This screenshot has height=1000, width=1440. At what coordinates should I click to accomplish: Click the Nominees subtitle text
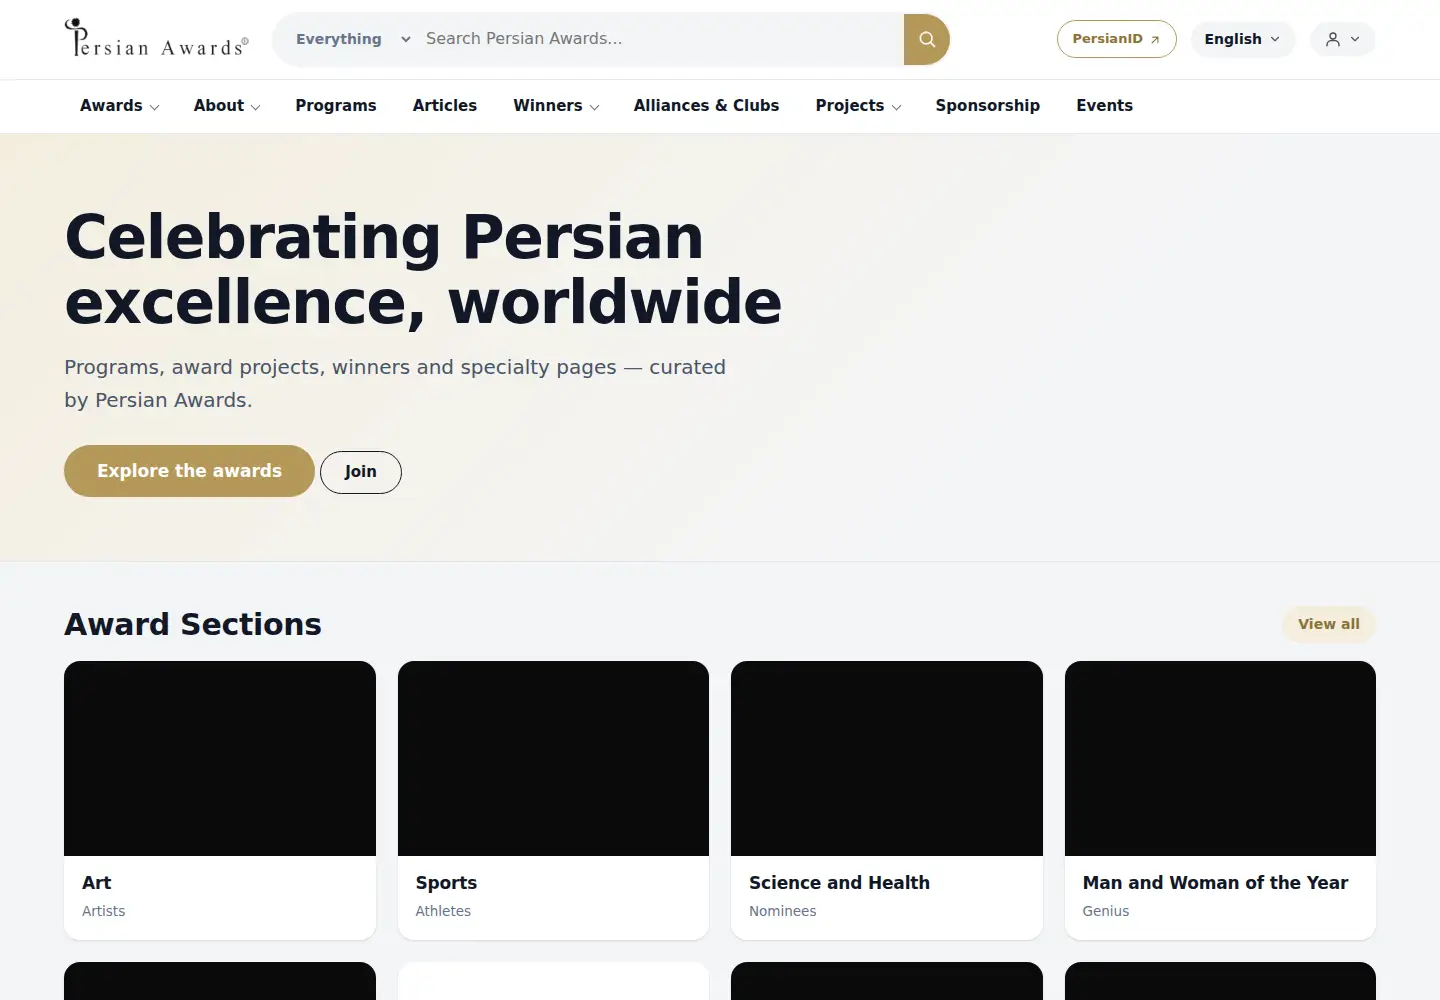783,911
